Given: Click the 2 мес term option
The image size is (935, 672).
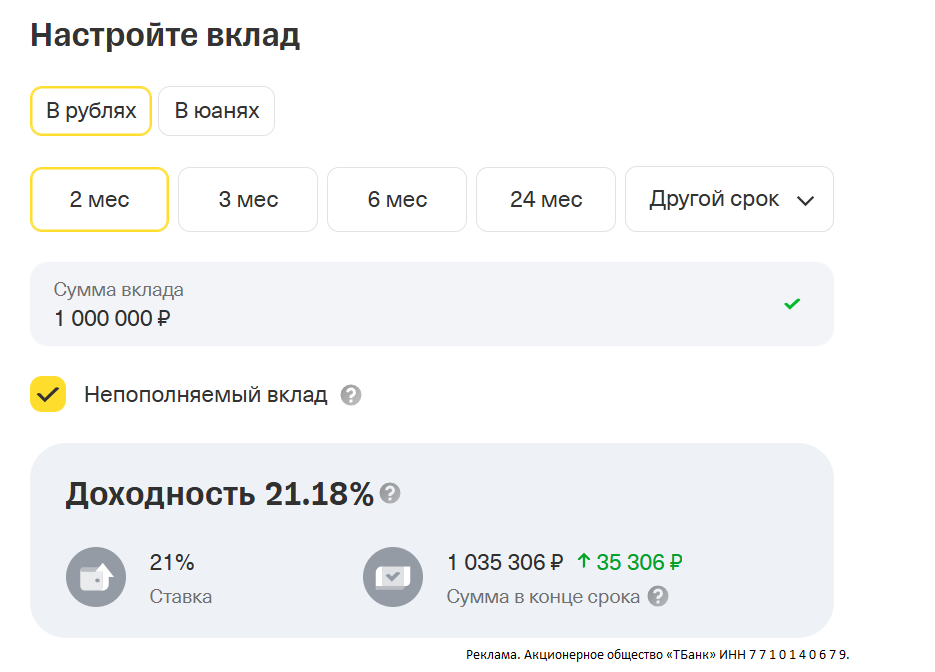Looking at the screenshot, I should click(99, 199).
